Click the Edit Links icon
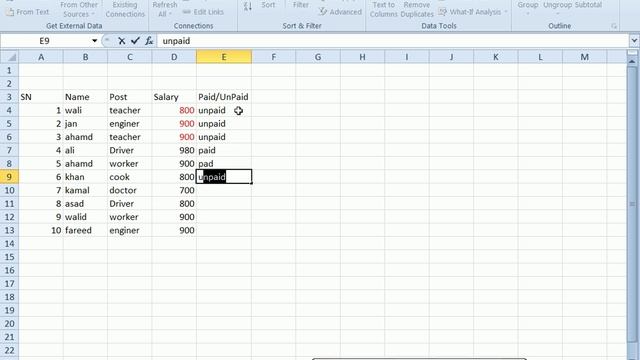This screenshot has height=360, width=640. click(x=187, y=12)
